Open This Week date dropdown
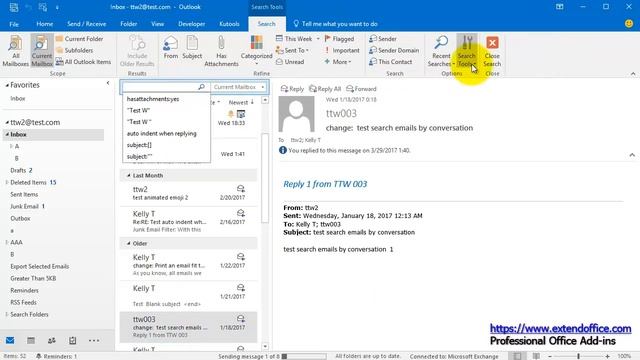 tap(298, 39)
